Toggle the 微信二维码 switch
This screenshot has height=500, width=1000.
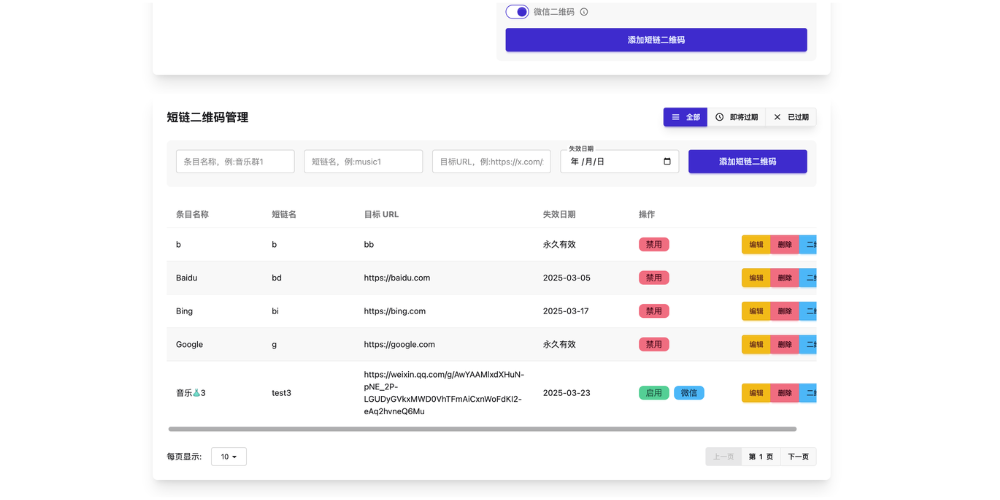coord(517,12)
